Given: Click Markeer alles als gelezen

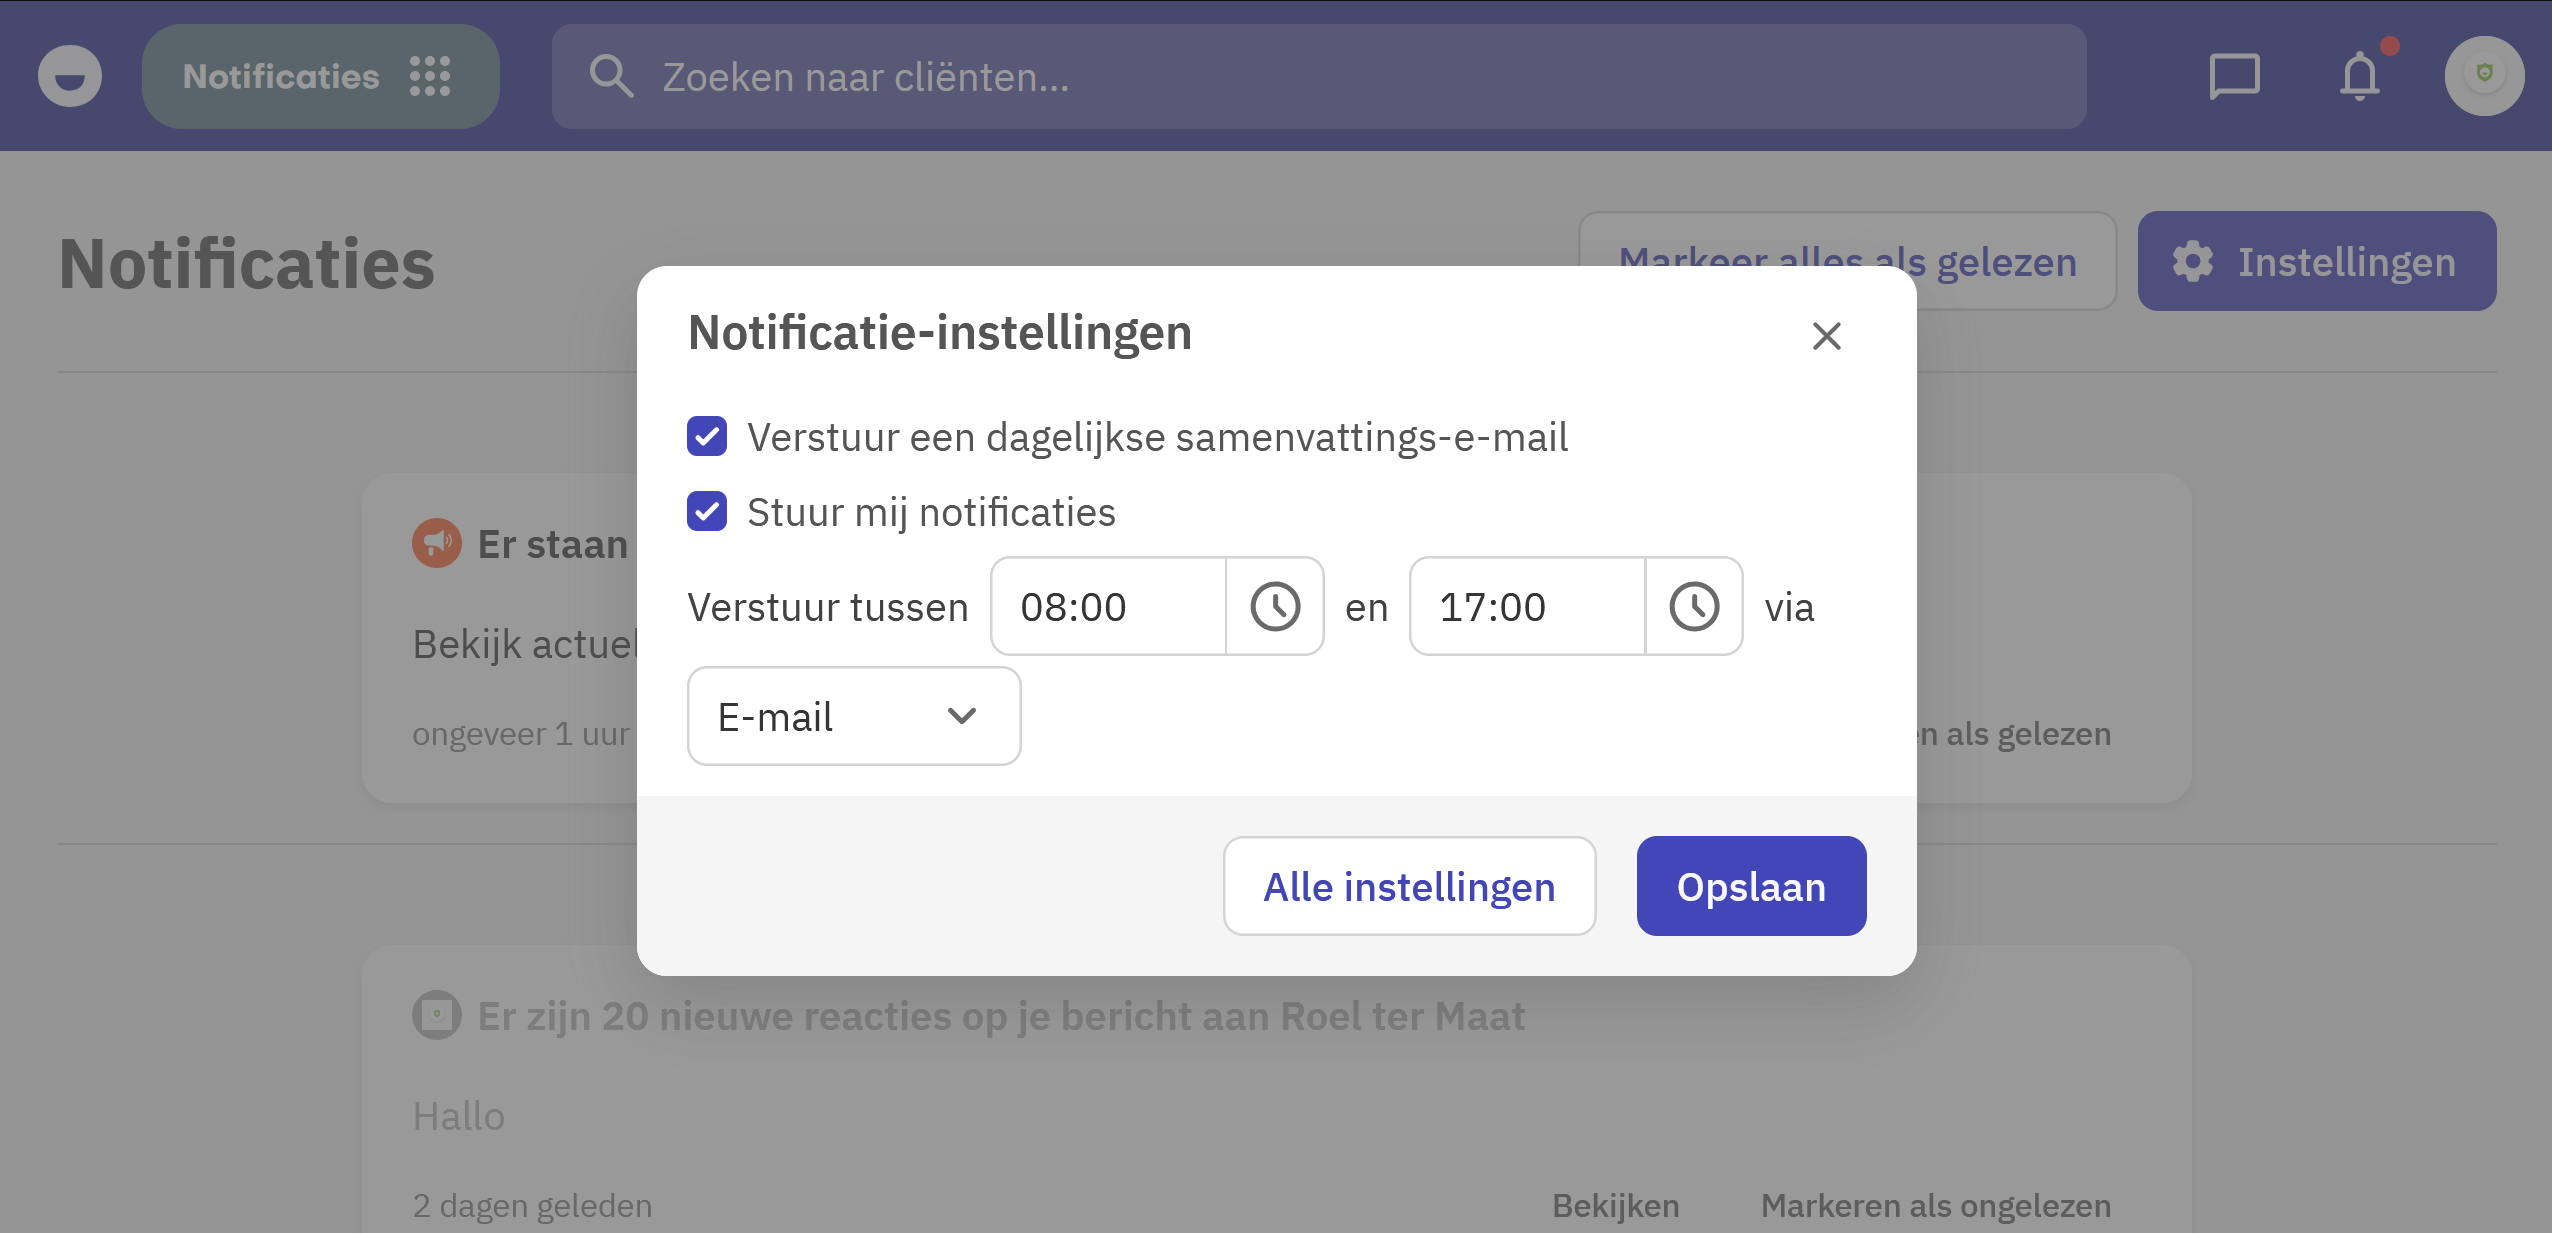Looking at the screenshot, I should click(x=1847, y=261).
